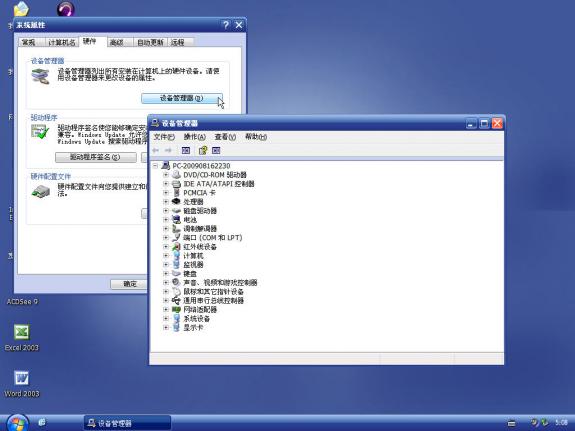Select the 网络适配器 network adapter icon

[x=176, y=310]
